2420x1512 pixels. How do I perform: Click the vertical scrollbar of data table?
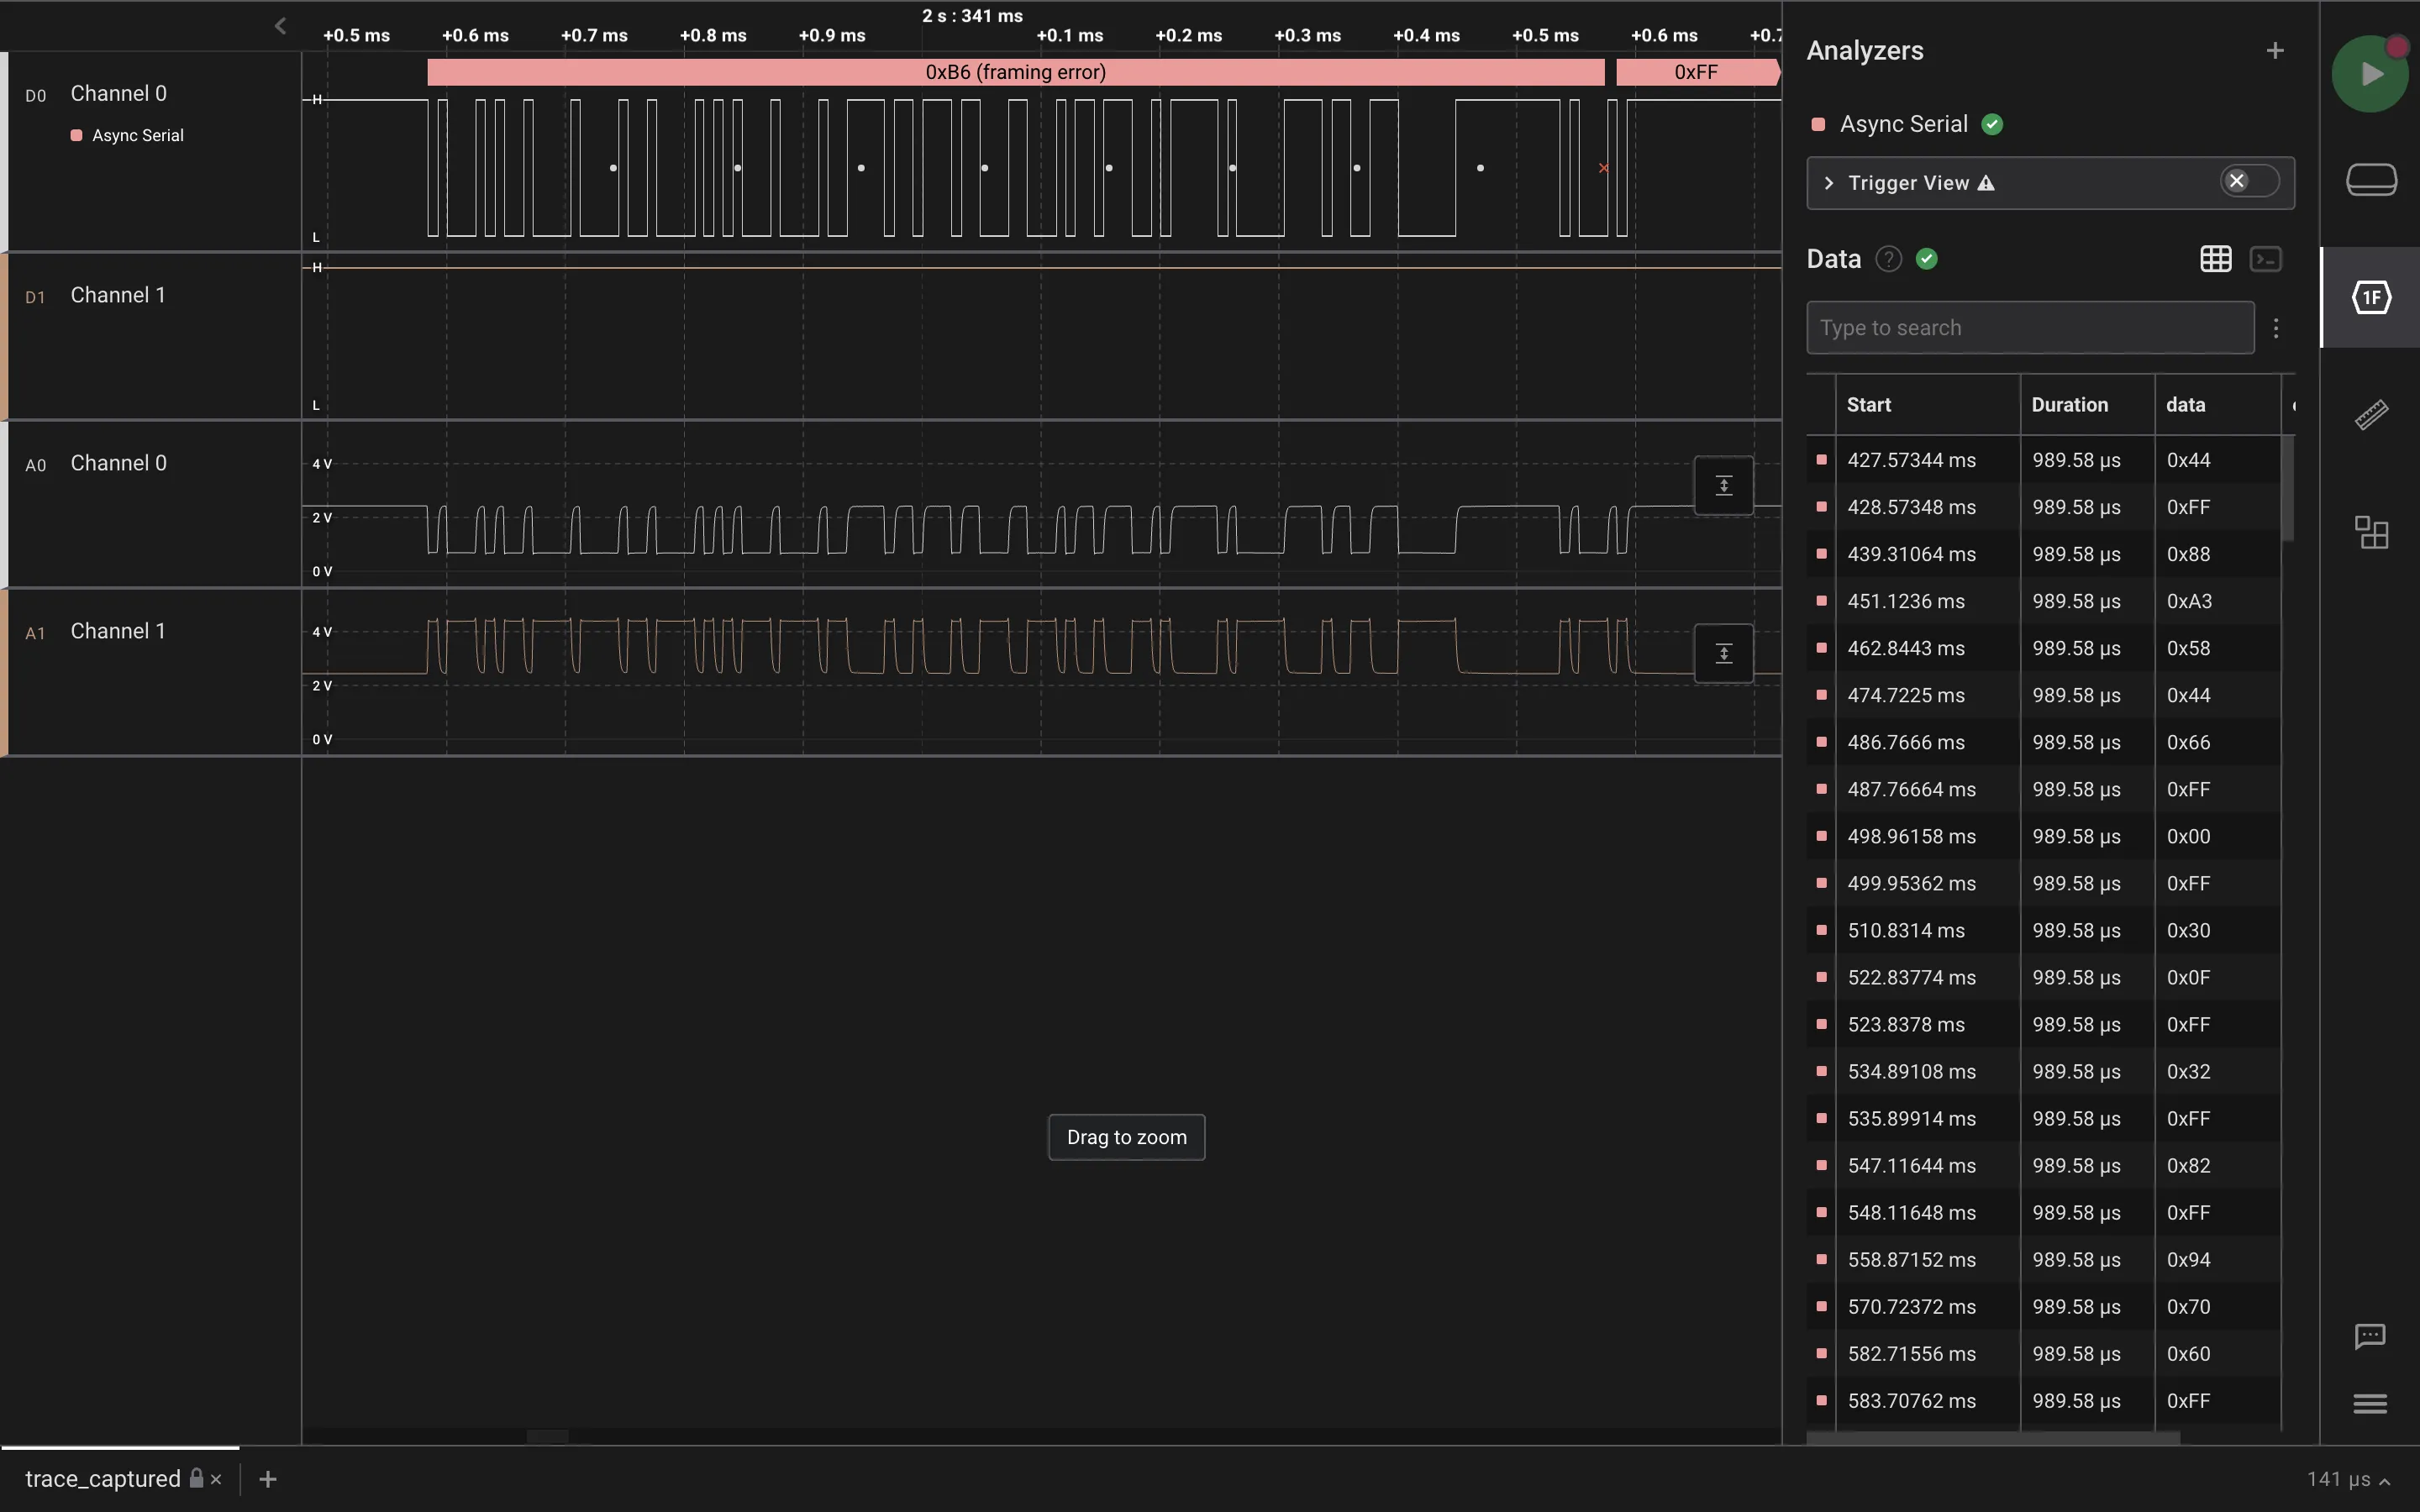coord(2287,488)
